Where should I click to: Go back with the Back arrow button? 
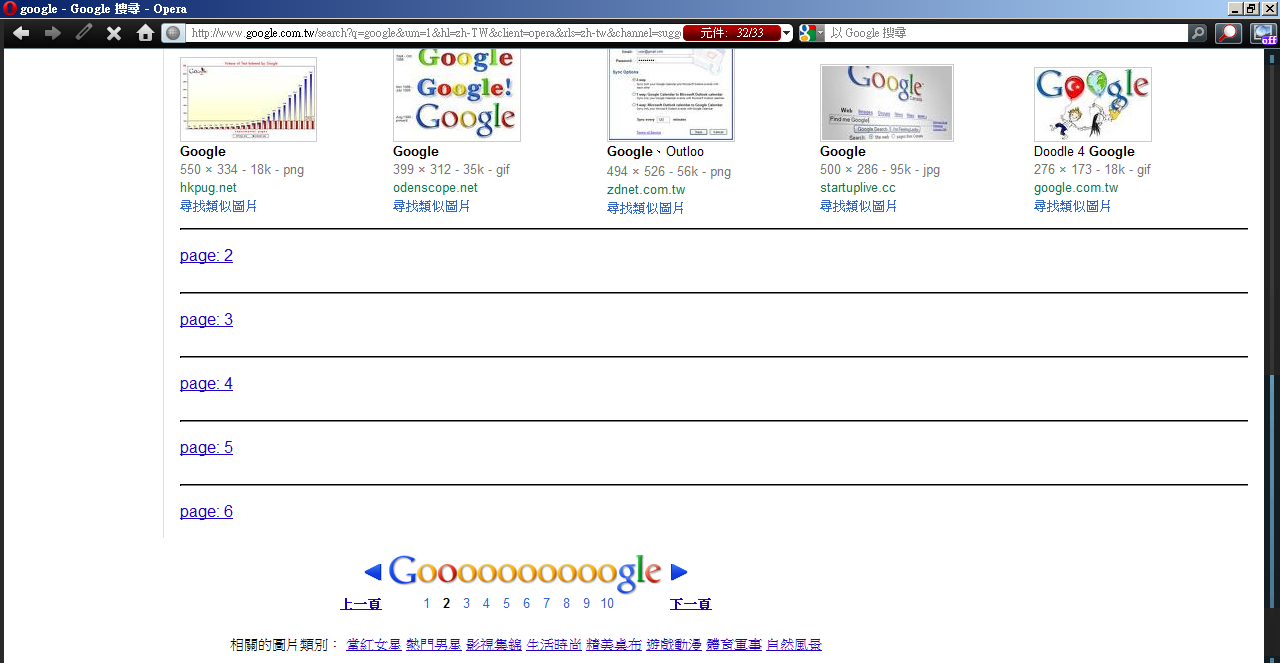(21, 33)
